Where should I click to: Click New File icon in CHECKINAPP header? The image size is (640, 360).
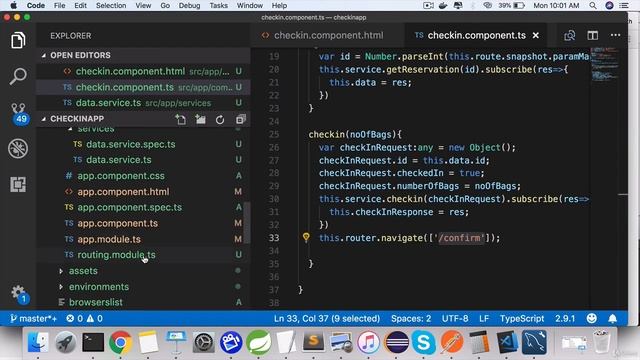point(180,120)
